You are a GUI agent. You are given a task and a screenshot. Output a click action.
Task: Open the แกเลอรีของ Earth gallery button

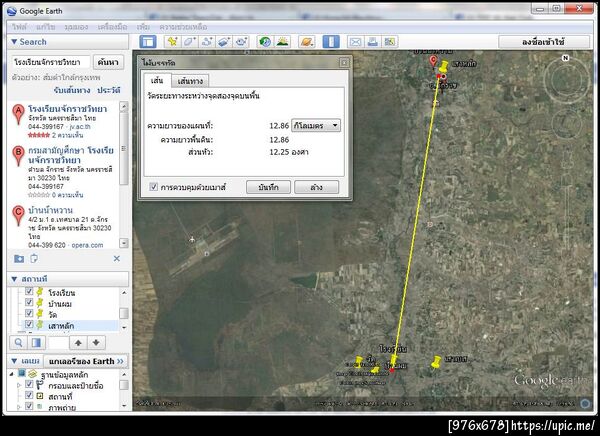coord(86,361)
